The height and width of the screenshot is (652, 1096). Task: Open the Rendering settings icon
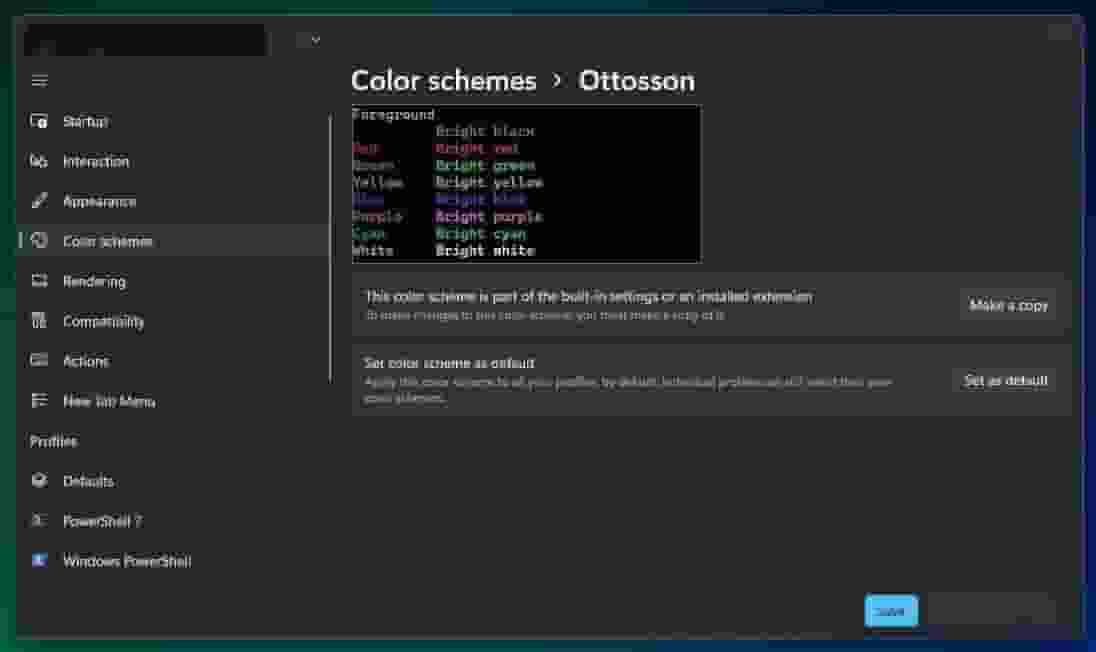38,281
